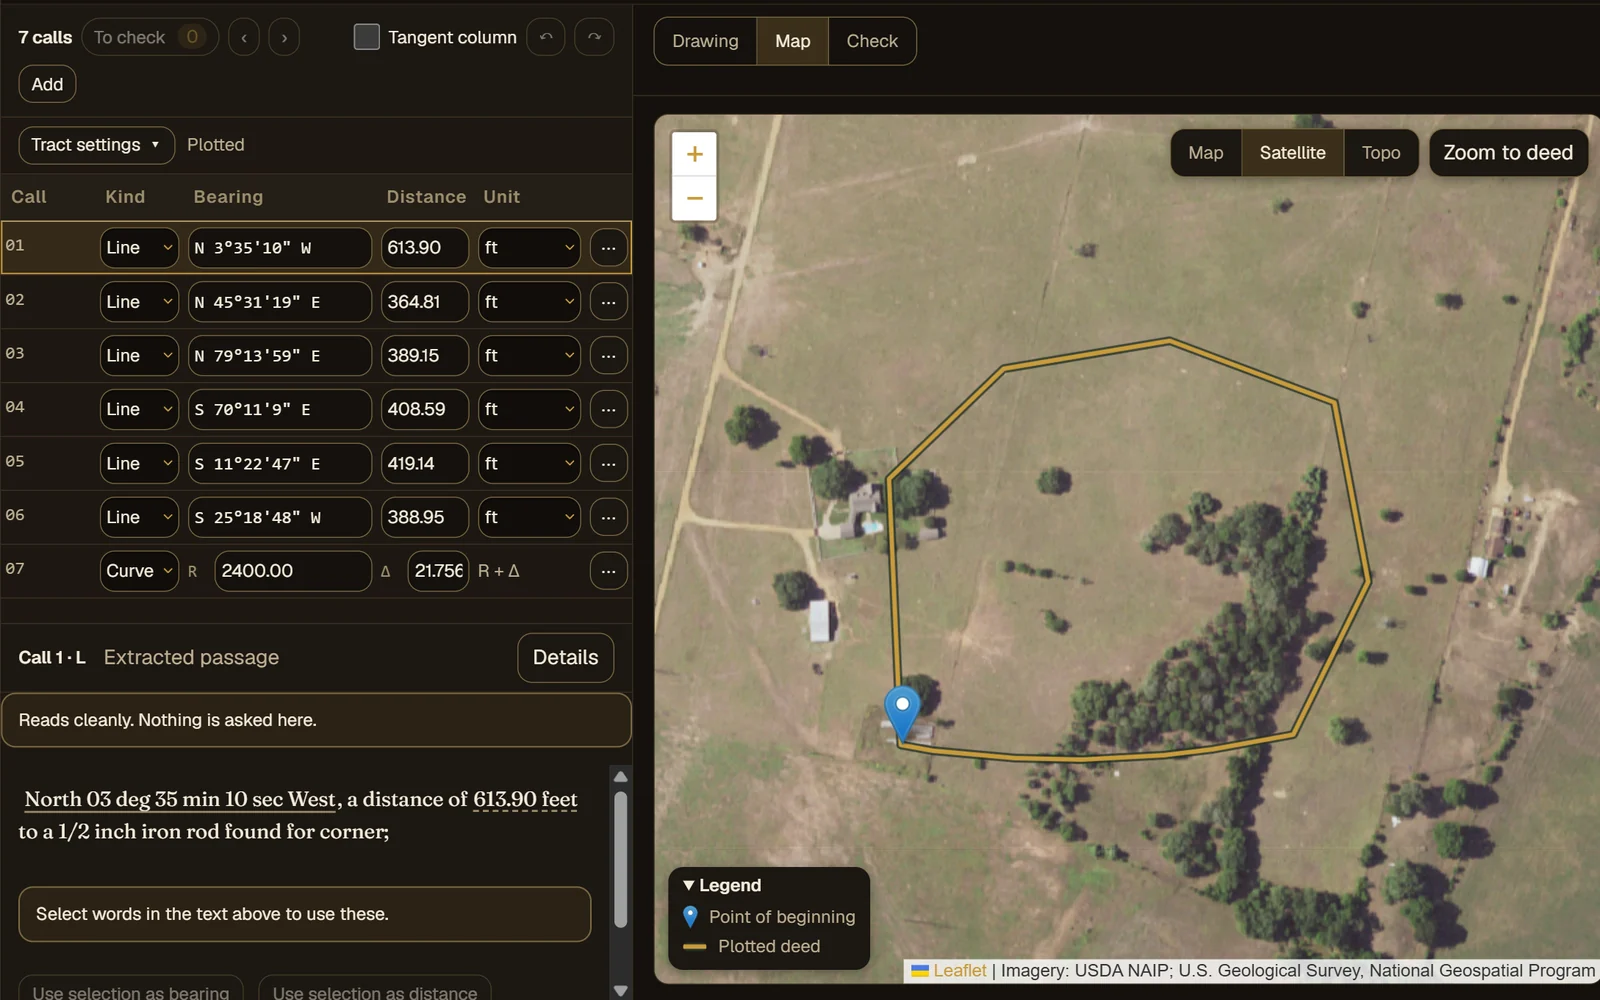
Task: Go to next call with right arrow
Action: coord(284,38)
